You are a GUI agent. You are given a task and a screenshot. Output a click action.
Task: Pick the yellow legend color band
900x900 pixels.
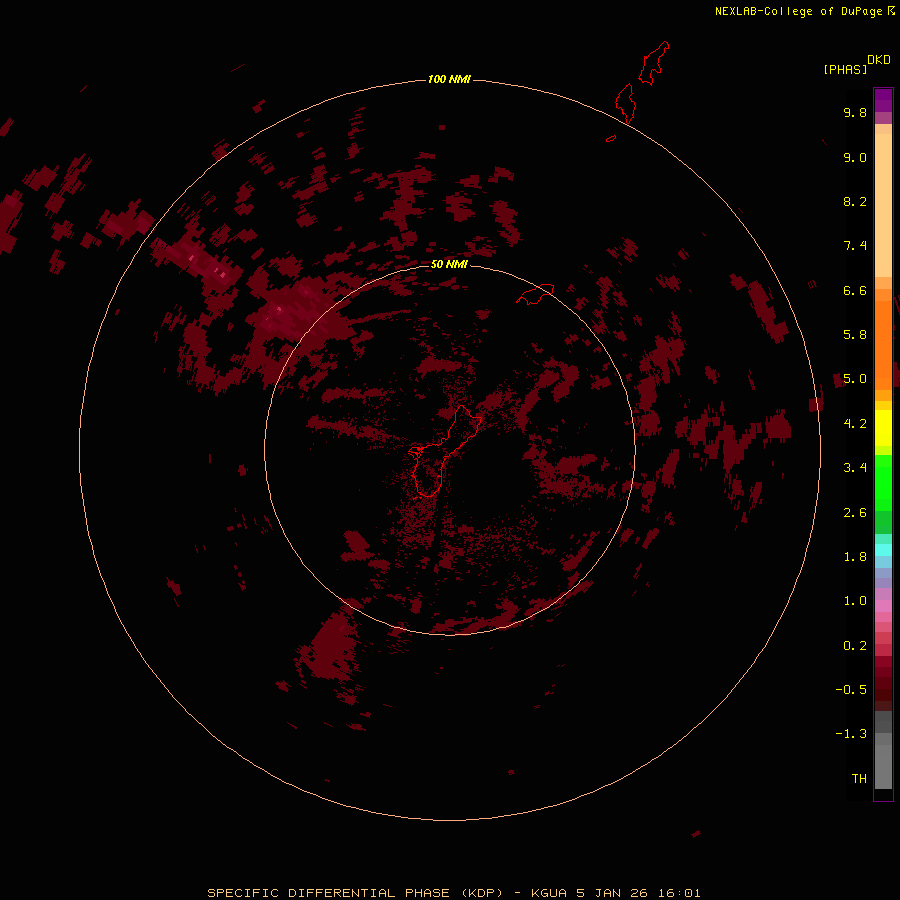[x=883, y=428]
